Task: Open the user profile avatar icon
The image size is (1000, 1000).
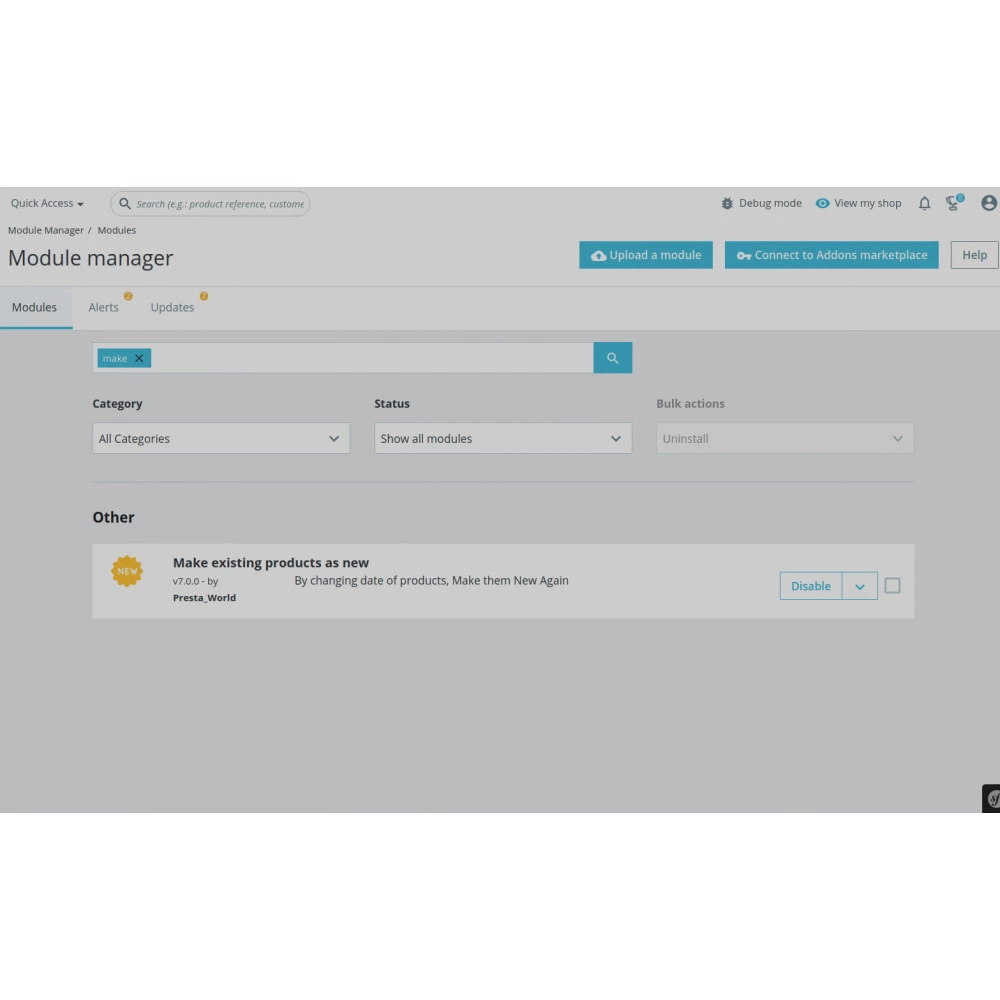Action: pos(989,203)
